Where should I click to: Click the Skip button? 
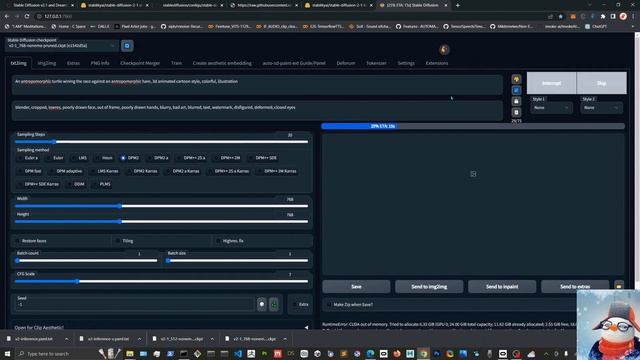point(602,83)
